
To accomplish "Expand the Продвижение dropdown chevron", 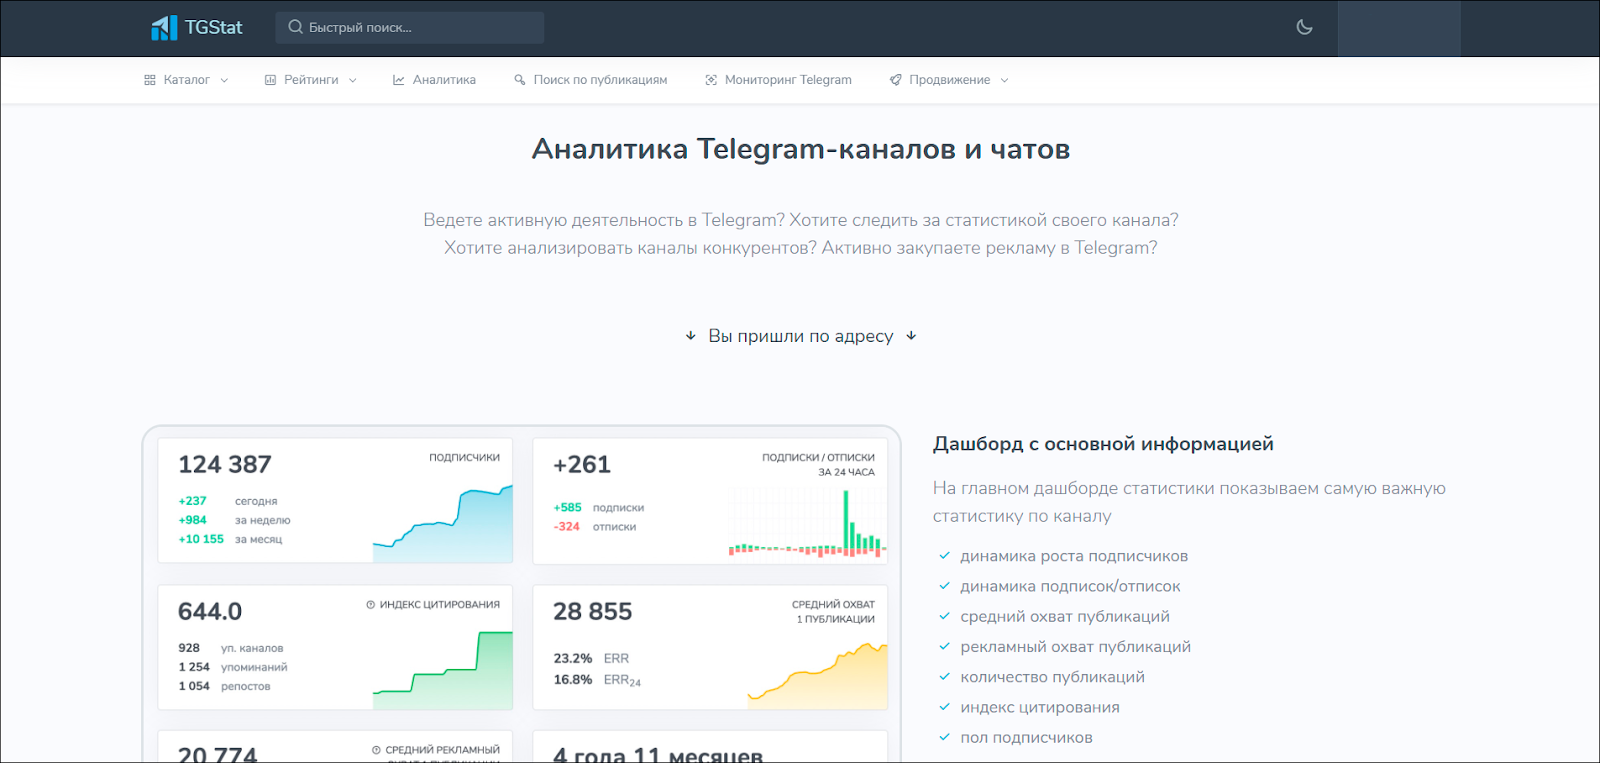I will (1004, 80).
